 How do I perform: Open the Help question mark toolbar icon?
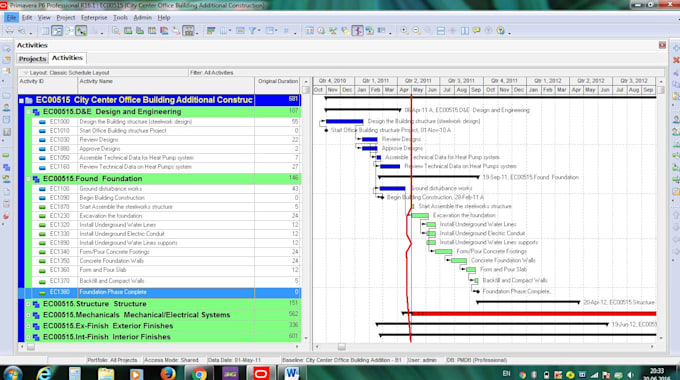pos(501,31)
